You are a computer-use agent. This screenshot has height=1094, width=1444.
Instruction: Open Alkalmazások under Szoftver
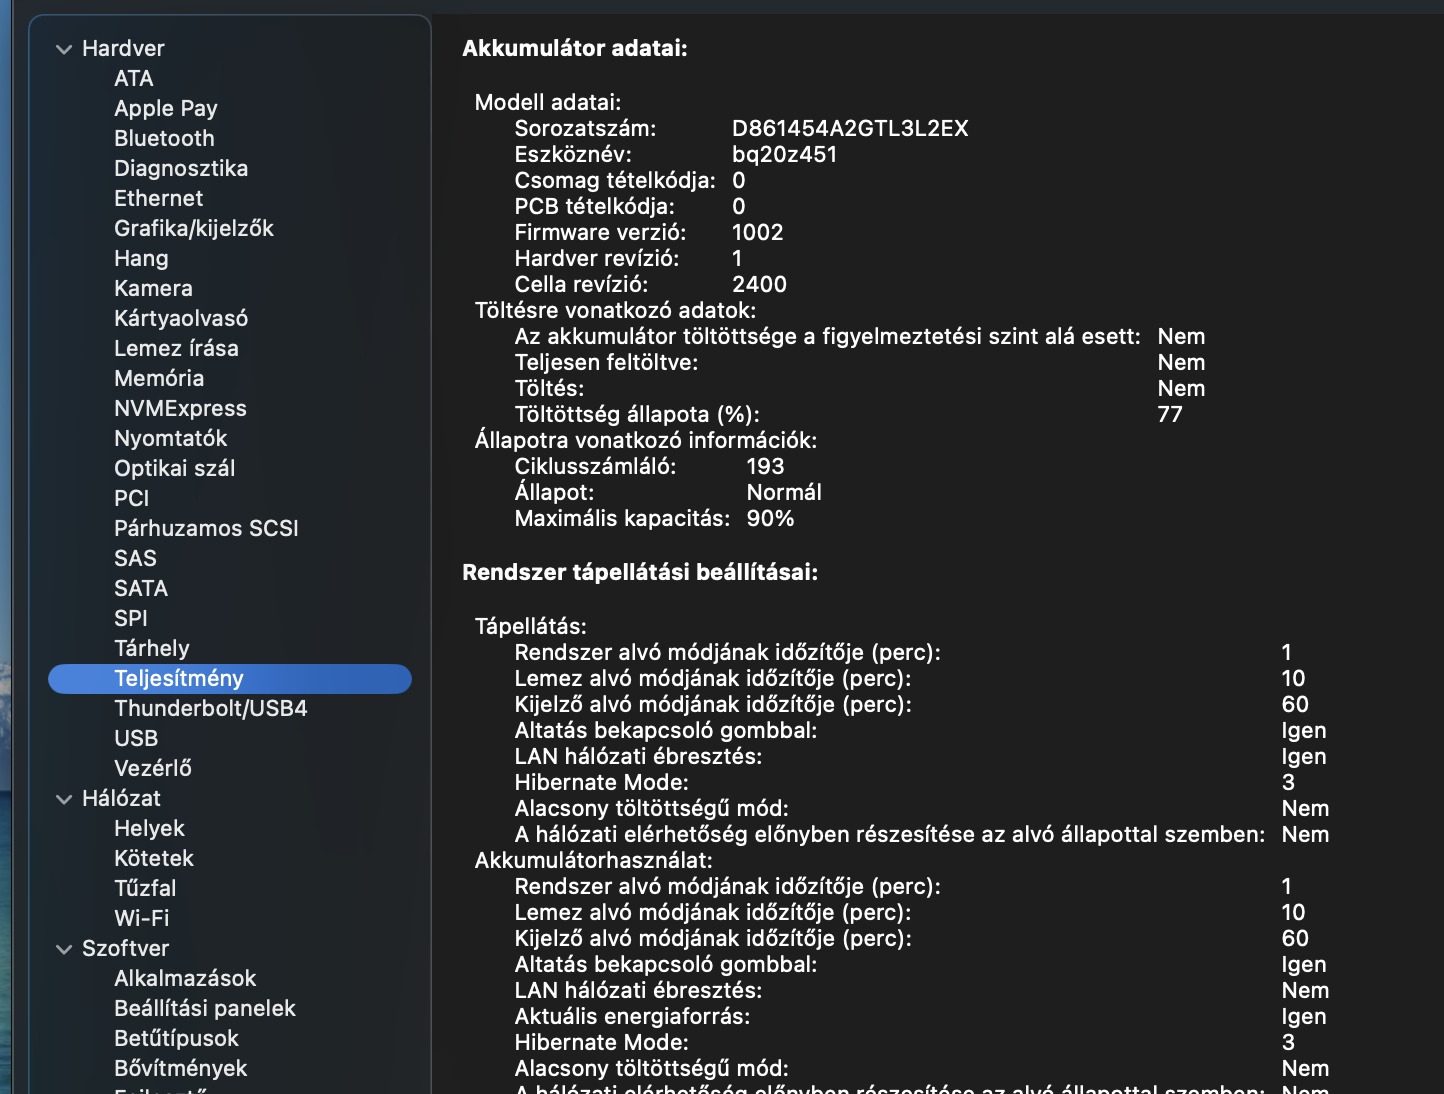[185, 978]
